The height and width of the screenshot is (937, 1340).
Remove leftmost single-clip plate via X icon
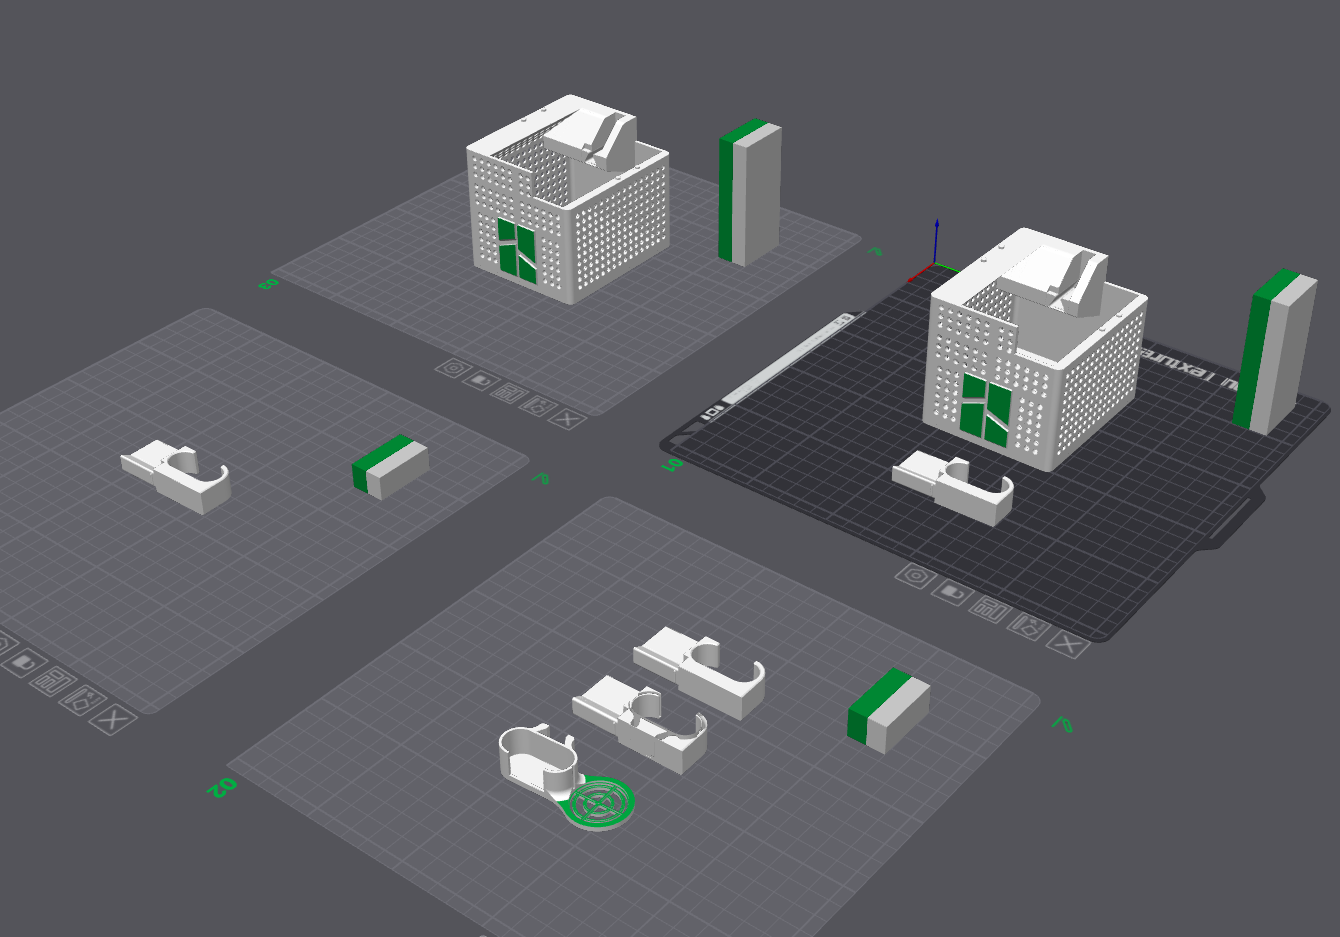point(115,718)
